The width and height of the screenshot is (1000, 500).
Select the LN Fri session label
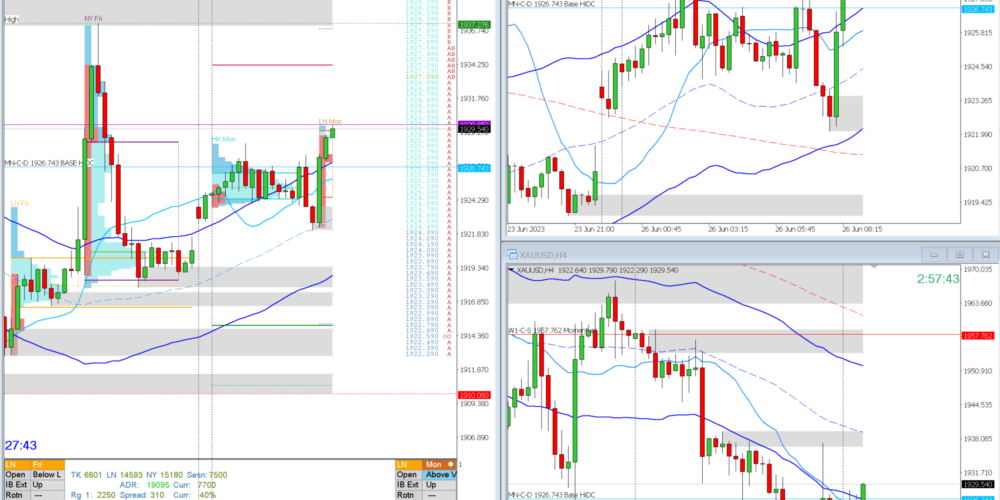(x=19, y=203)
